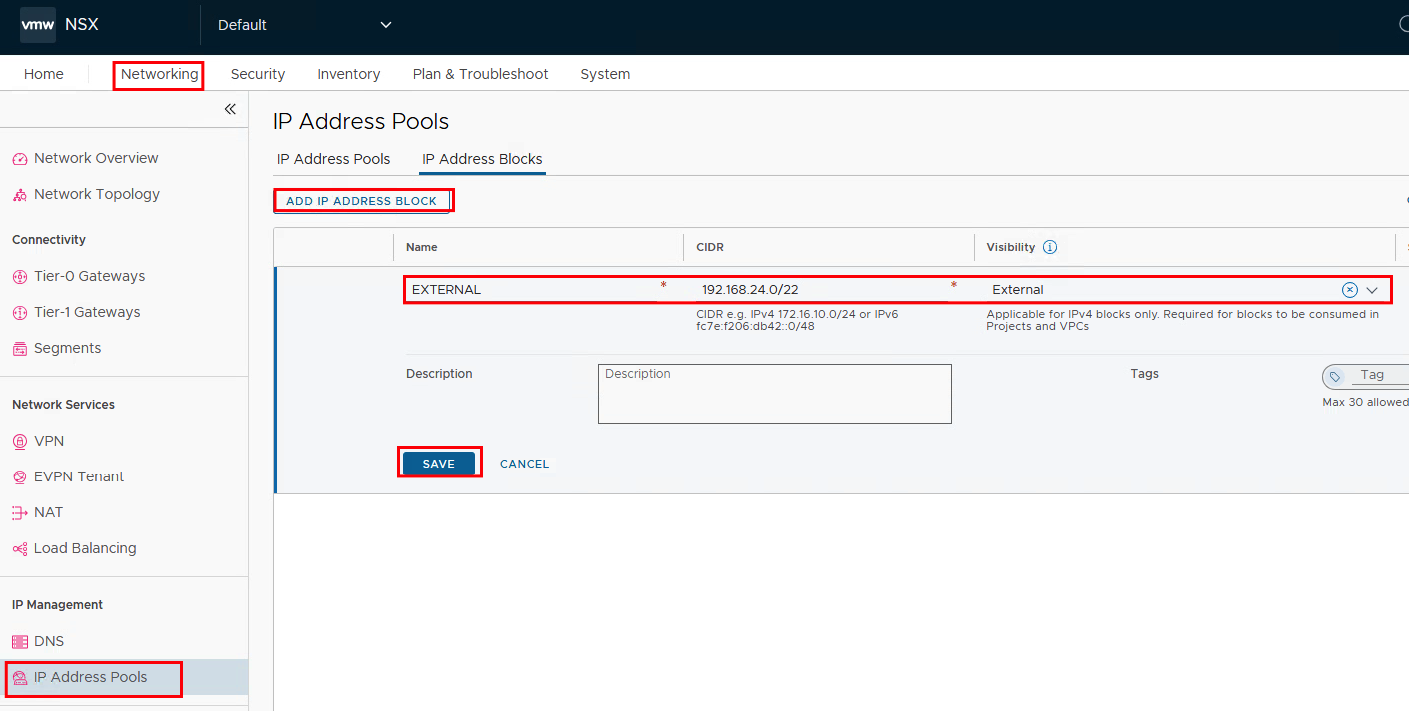
Task: Click the Tag input field
Action: [x=1380, y=376]
